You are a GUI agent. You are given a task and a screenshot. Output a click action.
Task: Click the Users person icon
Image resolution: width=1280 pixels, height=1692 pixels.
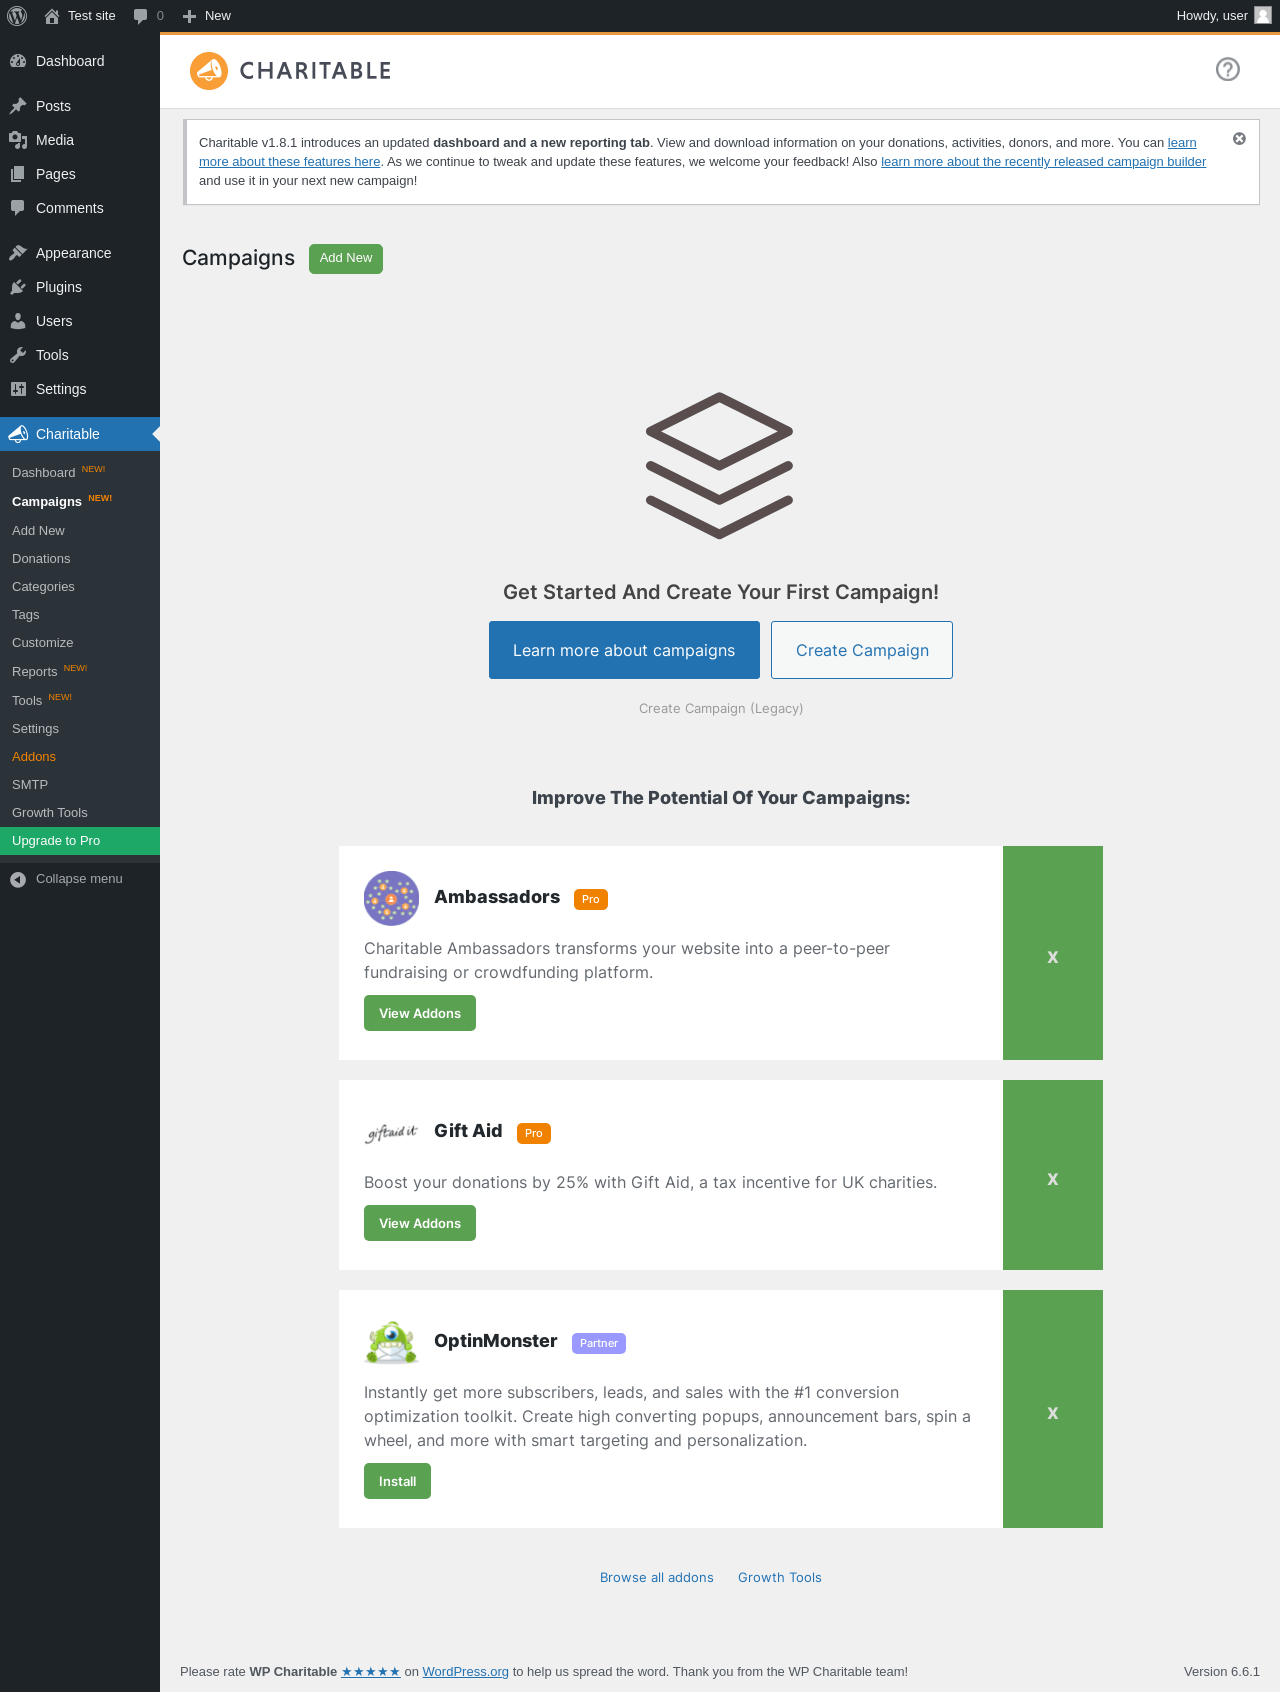tap(18, 321)
